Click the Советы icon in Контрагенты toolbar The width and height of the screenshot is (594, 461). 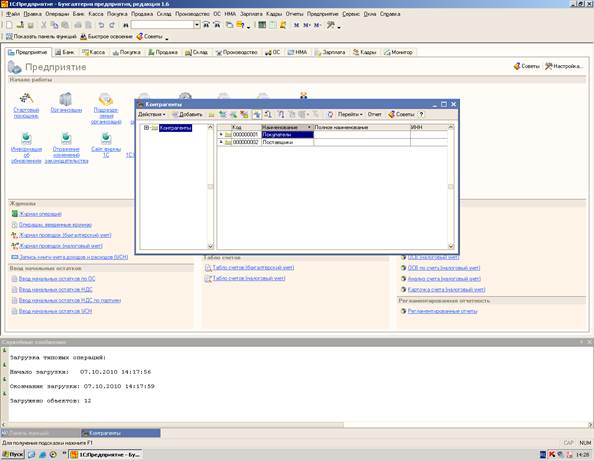(391, 114)
